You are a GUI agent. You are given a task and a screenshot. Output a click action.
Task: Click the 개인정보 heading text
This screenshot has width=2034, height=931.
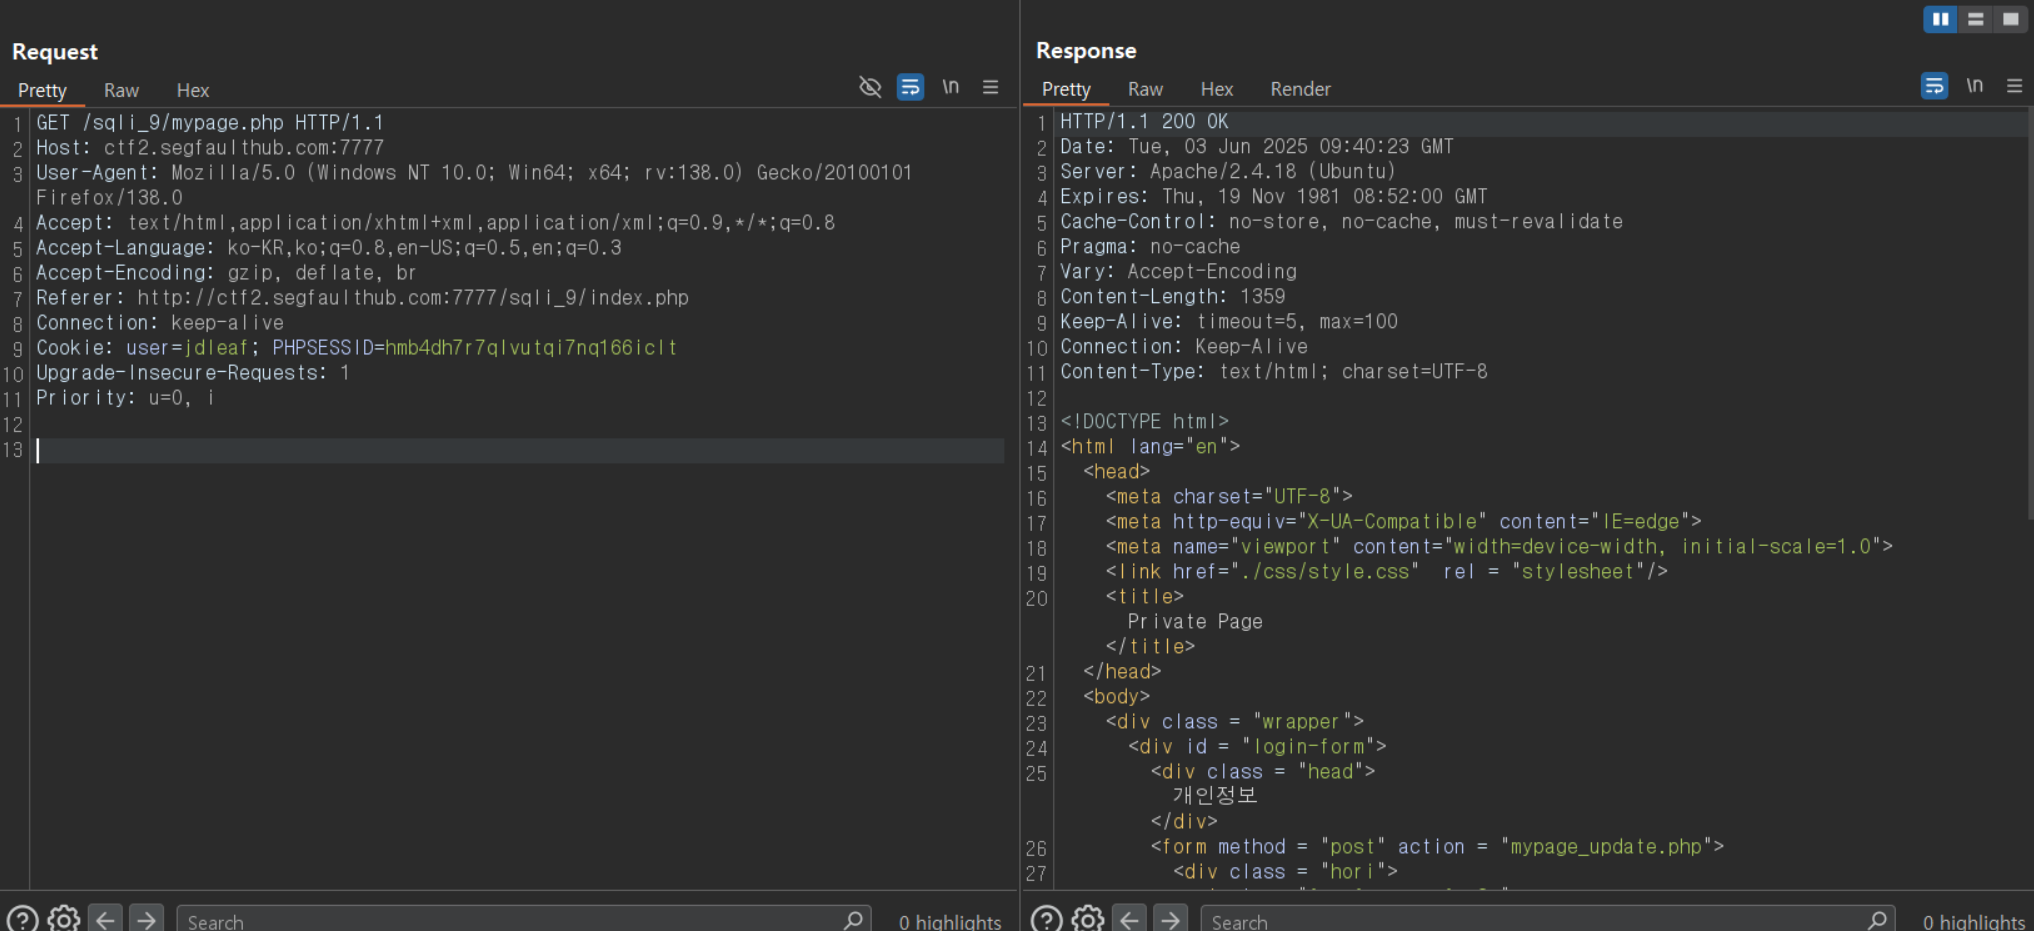(x=1215, y=795)
